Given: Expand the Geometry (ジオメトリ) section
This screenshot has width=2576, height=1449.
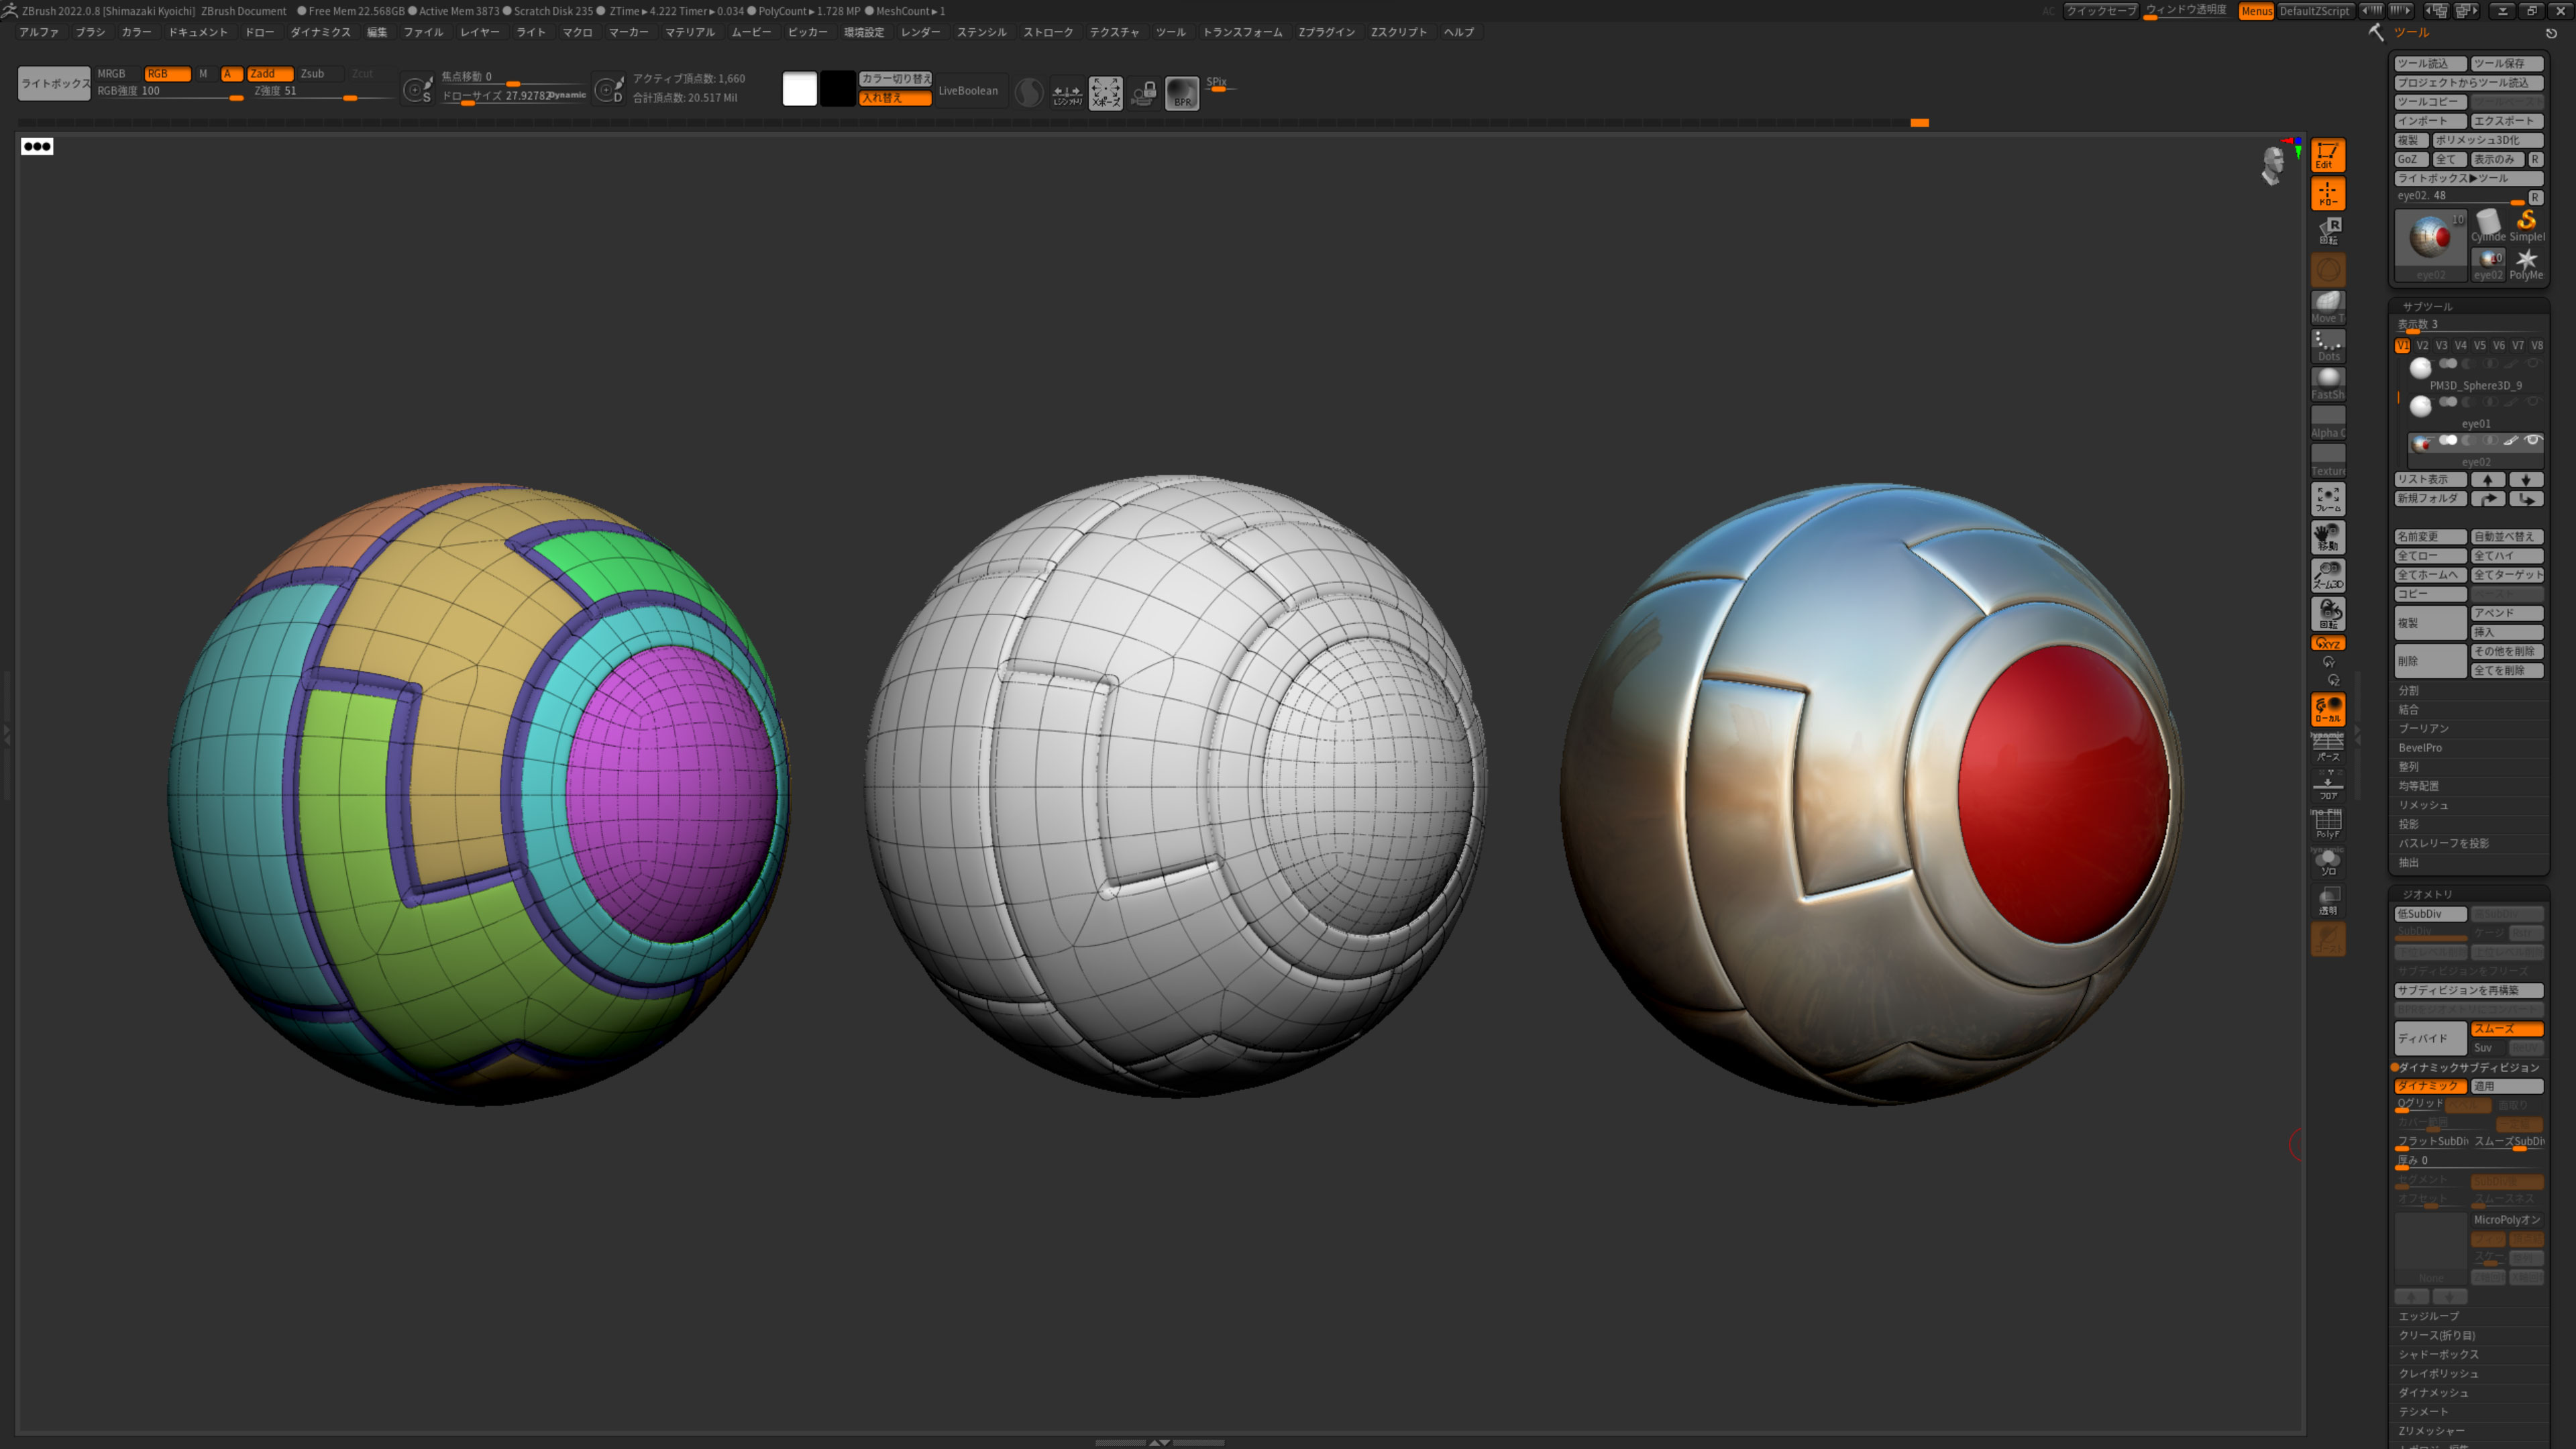Looking at the screenshot, I should pyautogui.click(x=2427, y=894).
